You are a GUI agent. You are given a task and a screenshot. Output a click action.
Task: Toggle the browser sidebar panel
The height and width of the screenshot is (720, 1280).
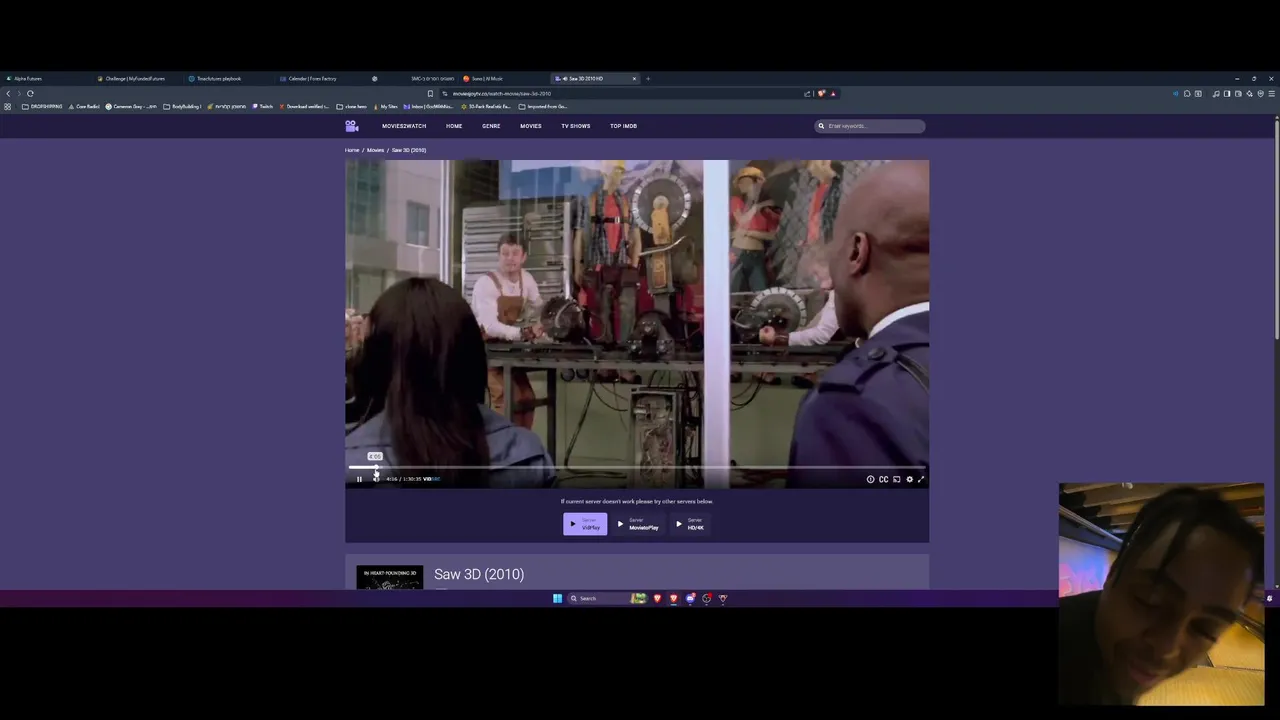click(1227, 94)
